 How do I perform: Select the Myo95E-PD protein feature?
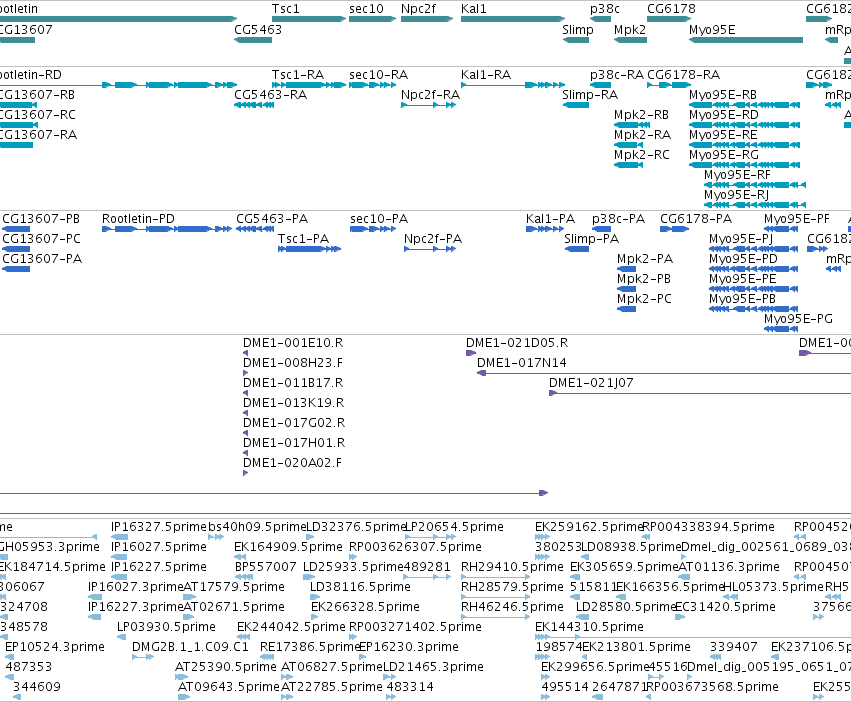click(753, 269)
